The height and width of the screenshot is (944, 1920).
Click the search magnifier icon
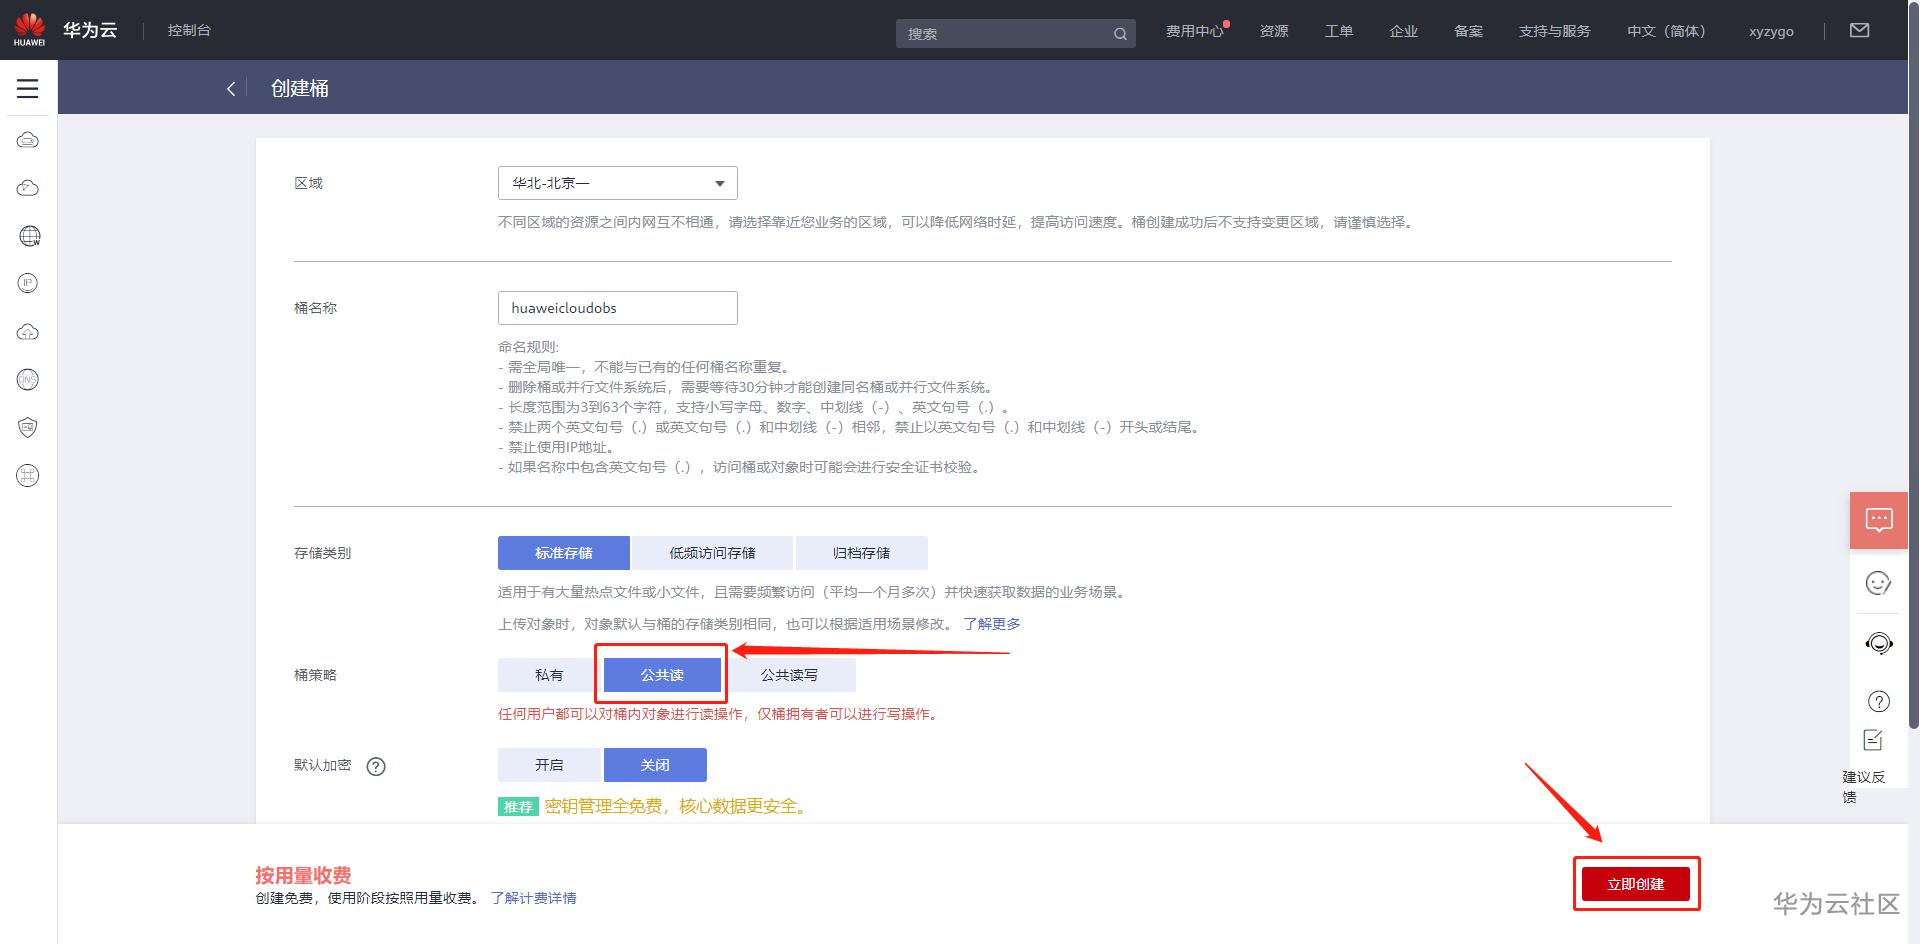tap(1120, 34)
